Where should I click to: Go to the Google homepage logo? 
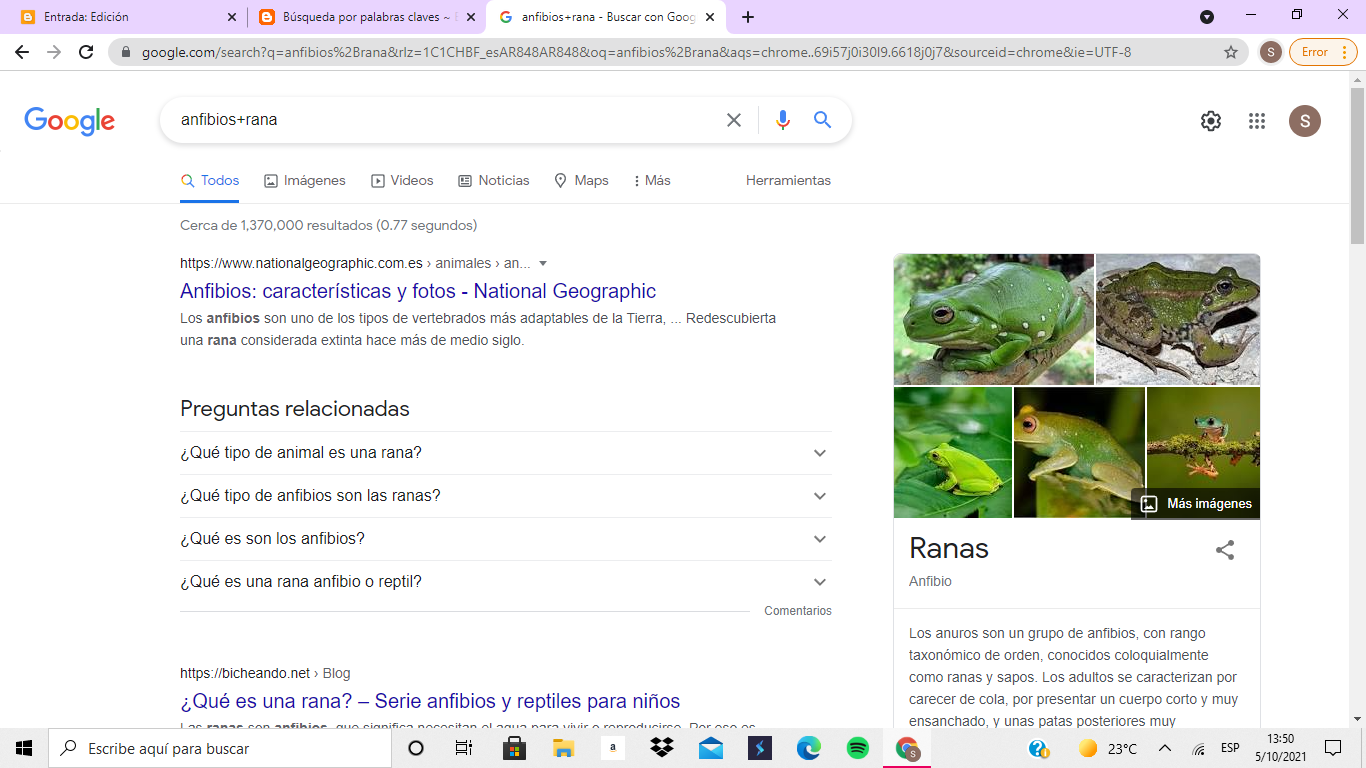pos(70,121)
